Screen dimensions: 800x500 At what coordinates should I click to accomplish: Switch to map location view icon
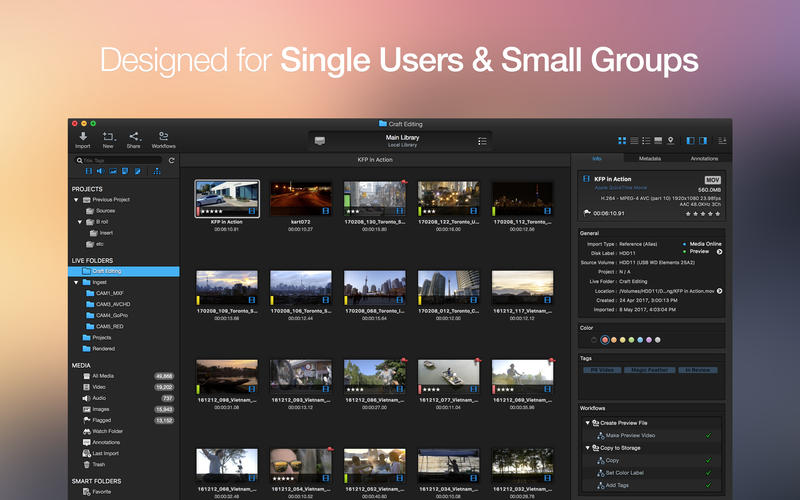click(670, 140)
